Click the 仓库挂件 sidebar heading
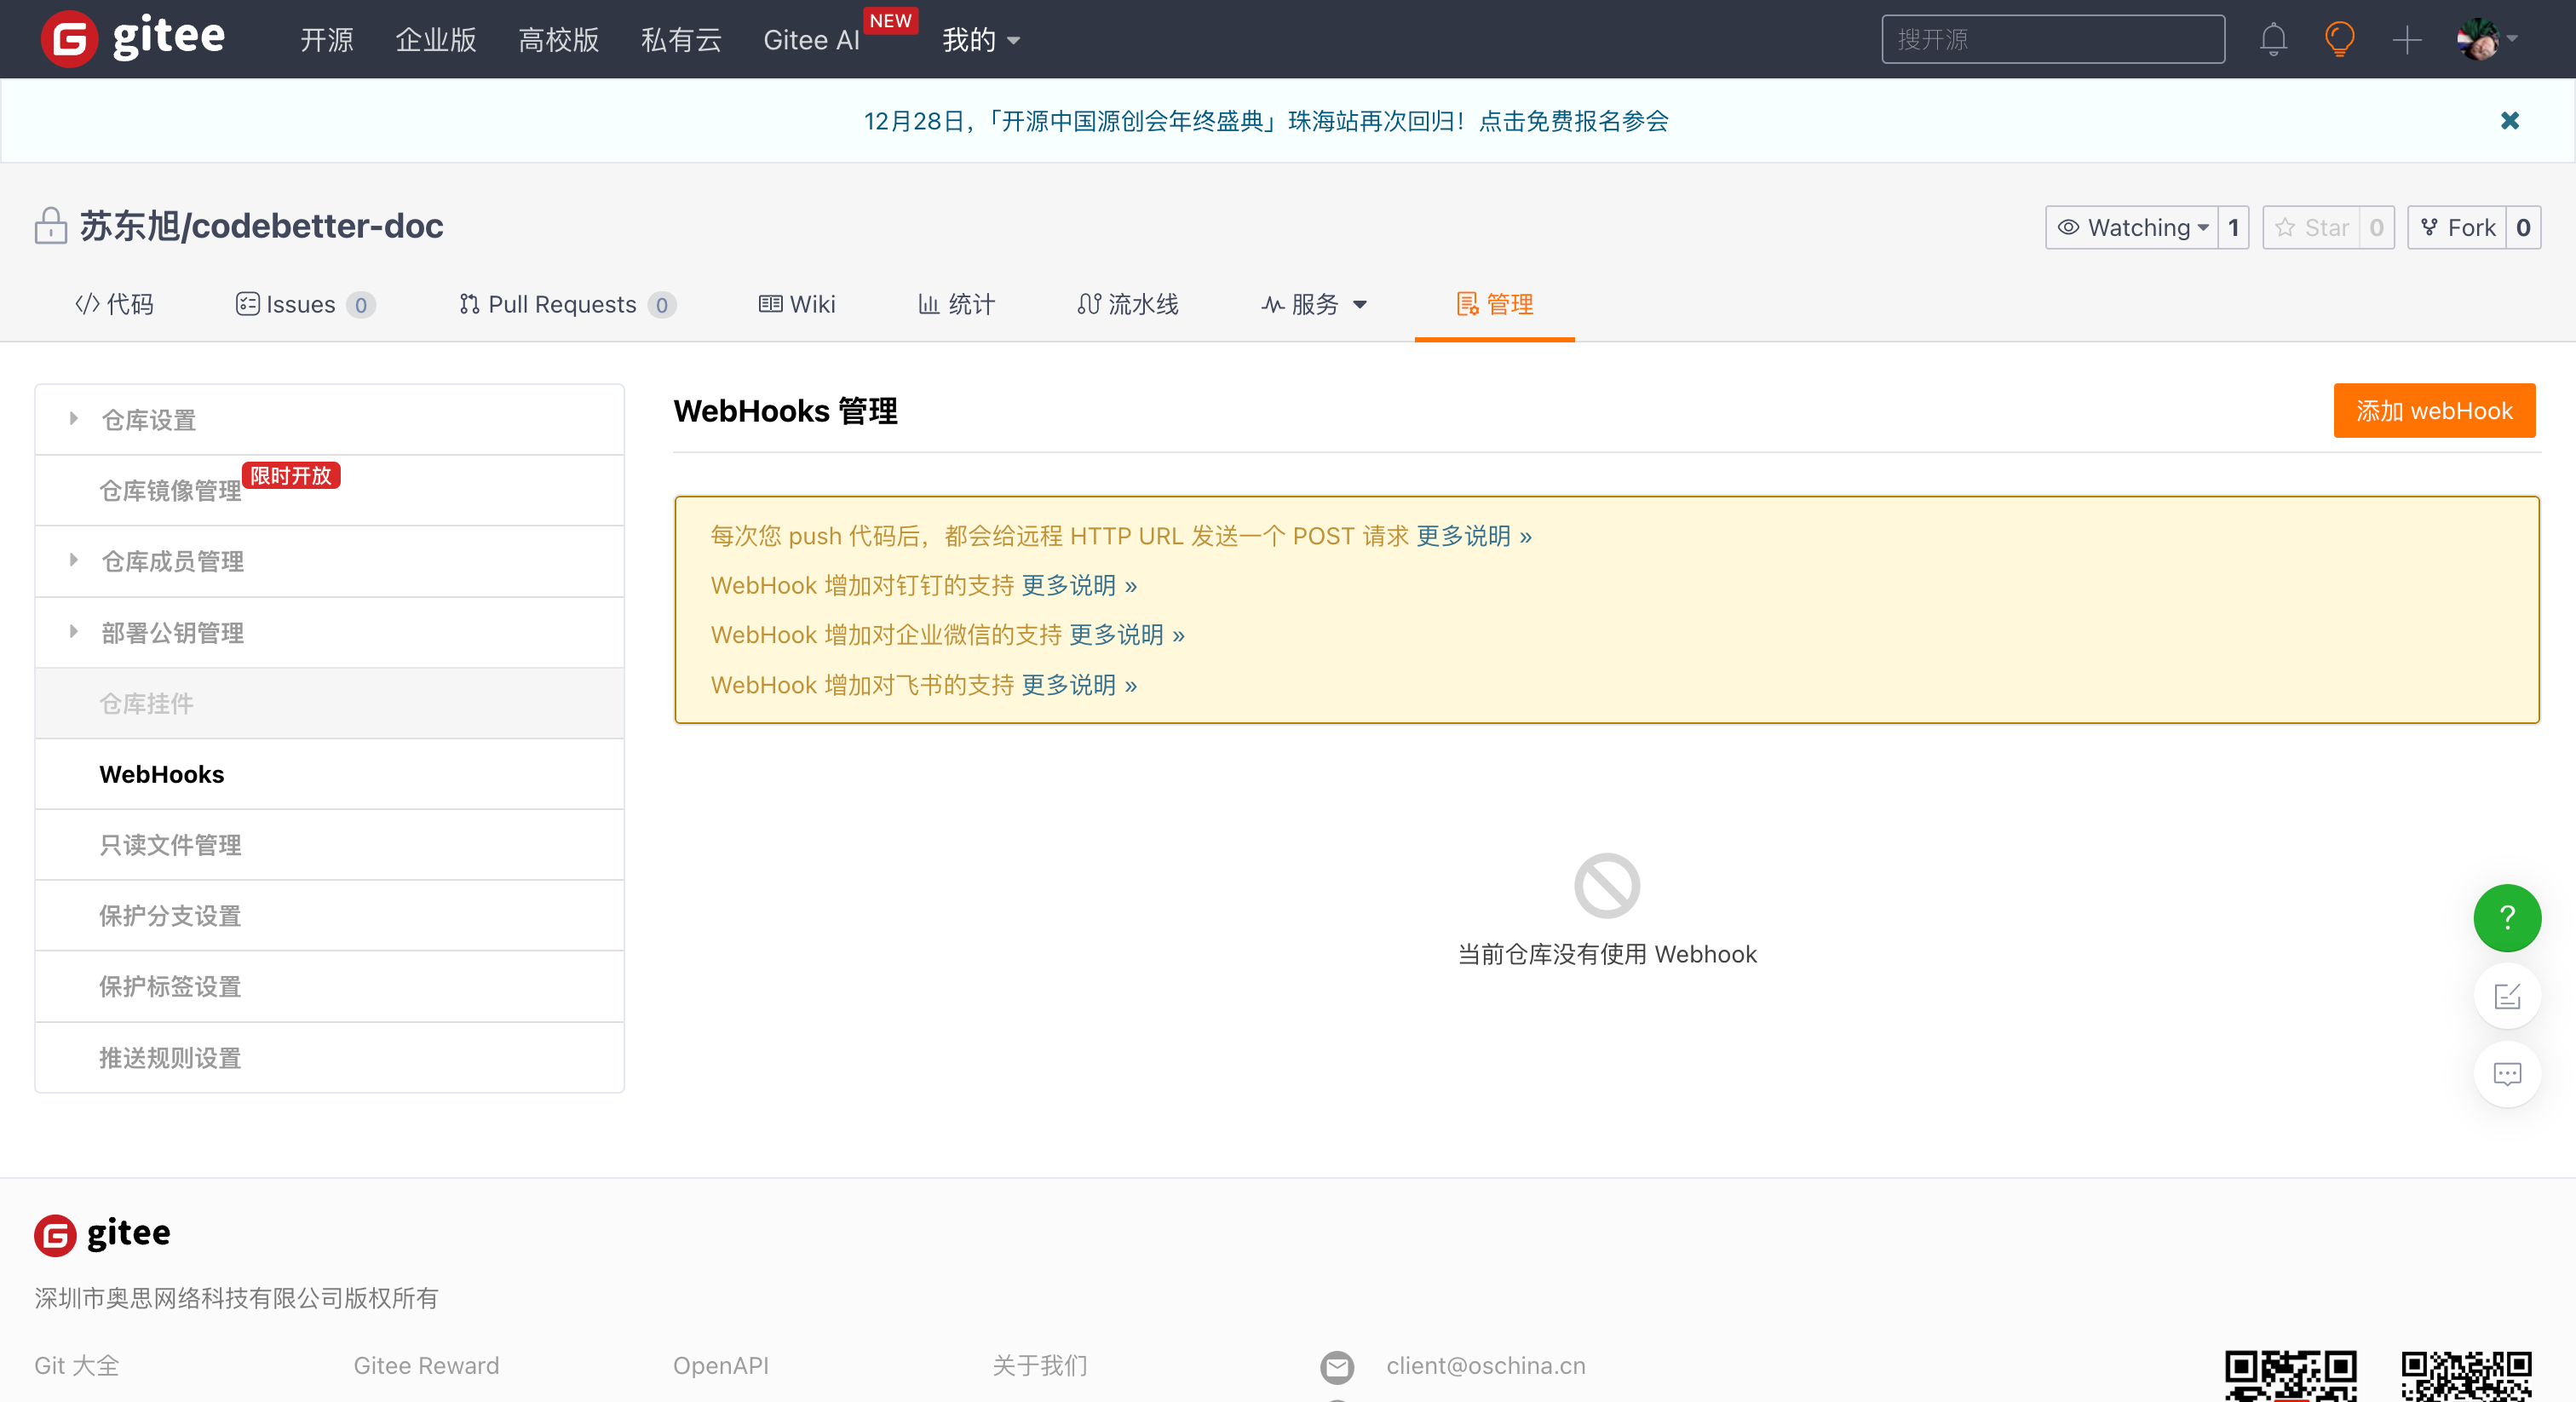 pyautogui.click(x=329, y=704)
